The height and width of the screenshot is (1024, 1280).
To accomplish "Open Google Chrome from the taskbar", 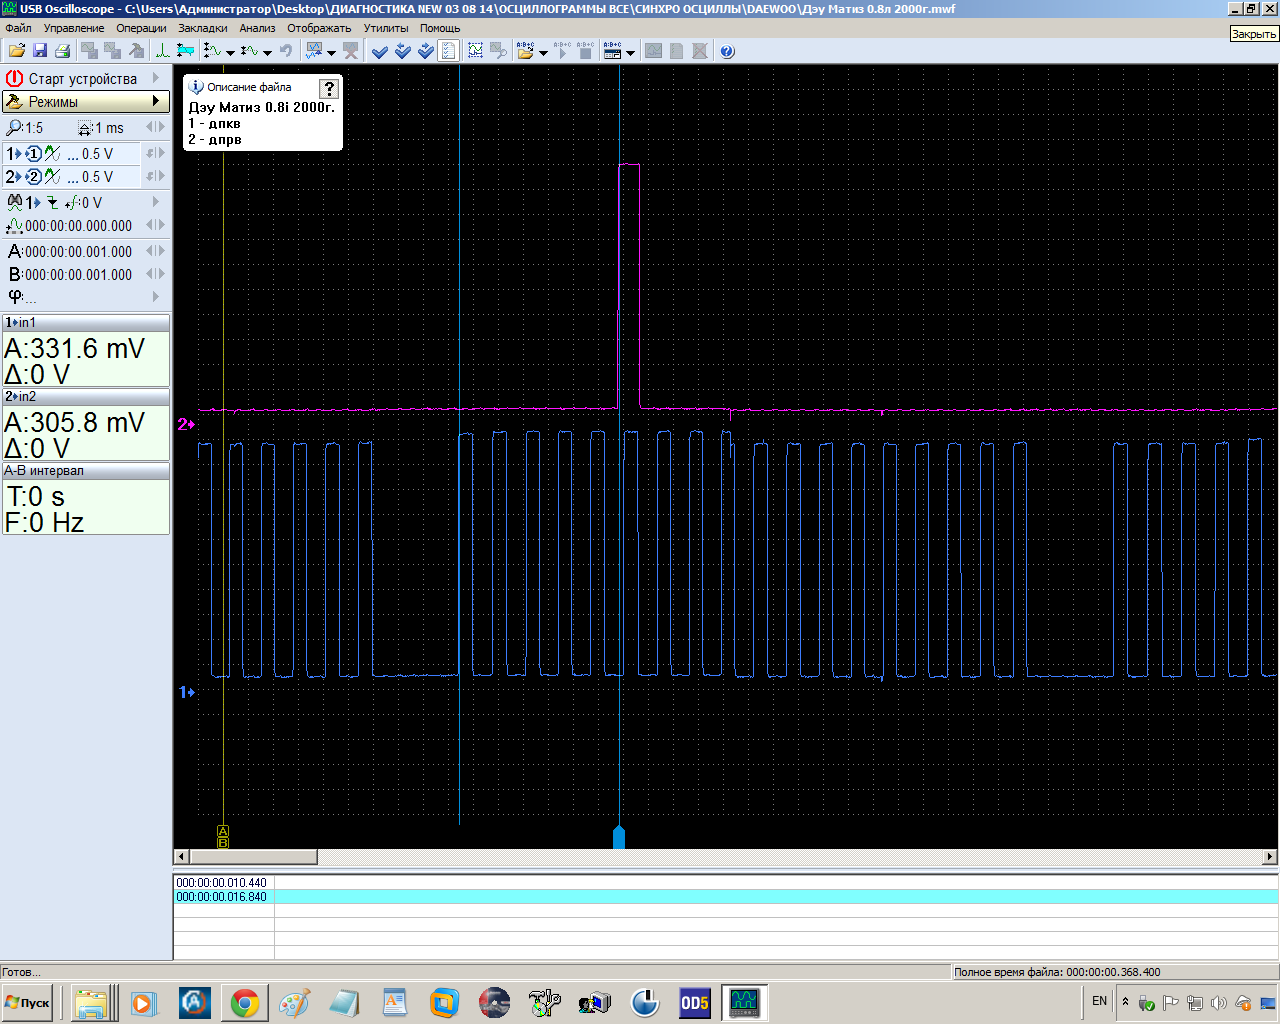I will (x=245, y=1002).
